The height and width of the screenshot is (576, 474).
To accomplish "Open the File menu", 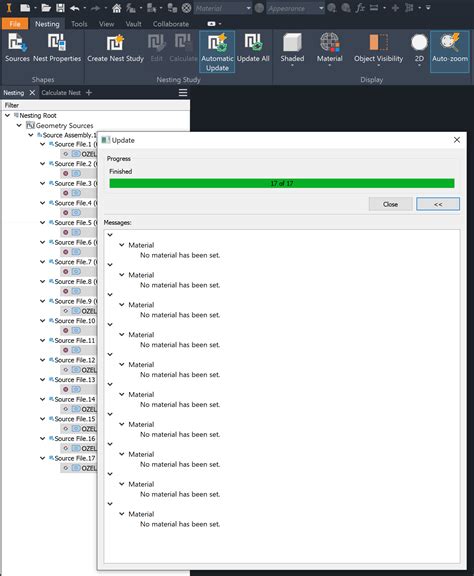I will (x=15, y=24).
